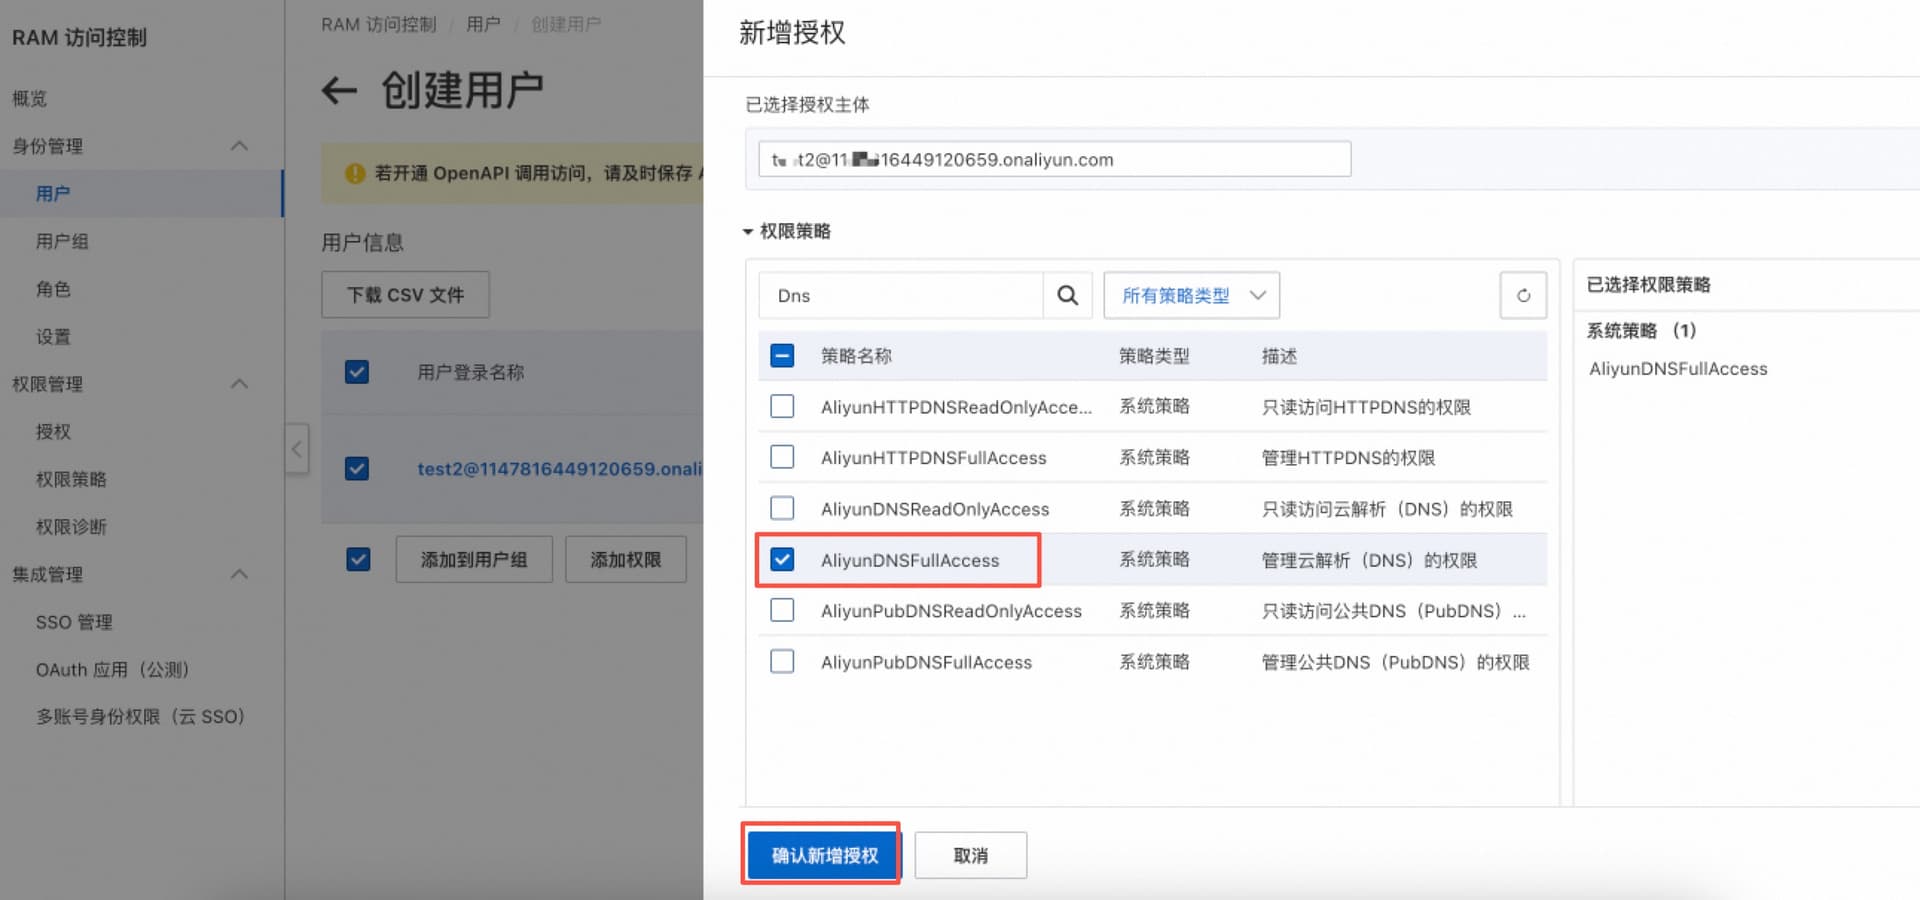Click AliyunDNSFullAccess in 已选择权限策略 panel
Screen dimensions: 1920x900
click(x=1678, y=369)
